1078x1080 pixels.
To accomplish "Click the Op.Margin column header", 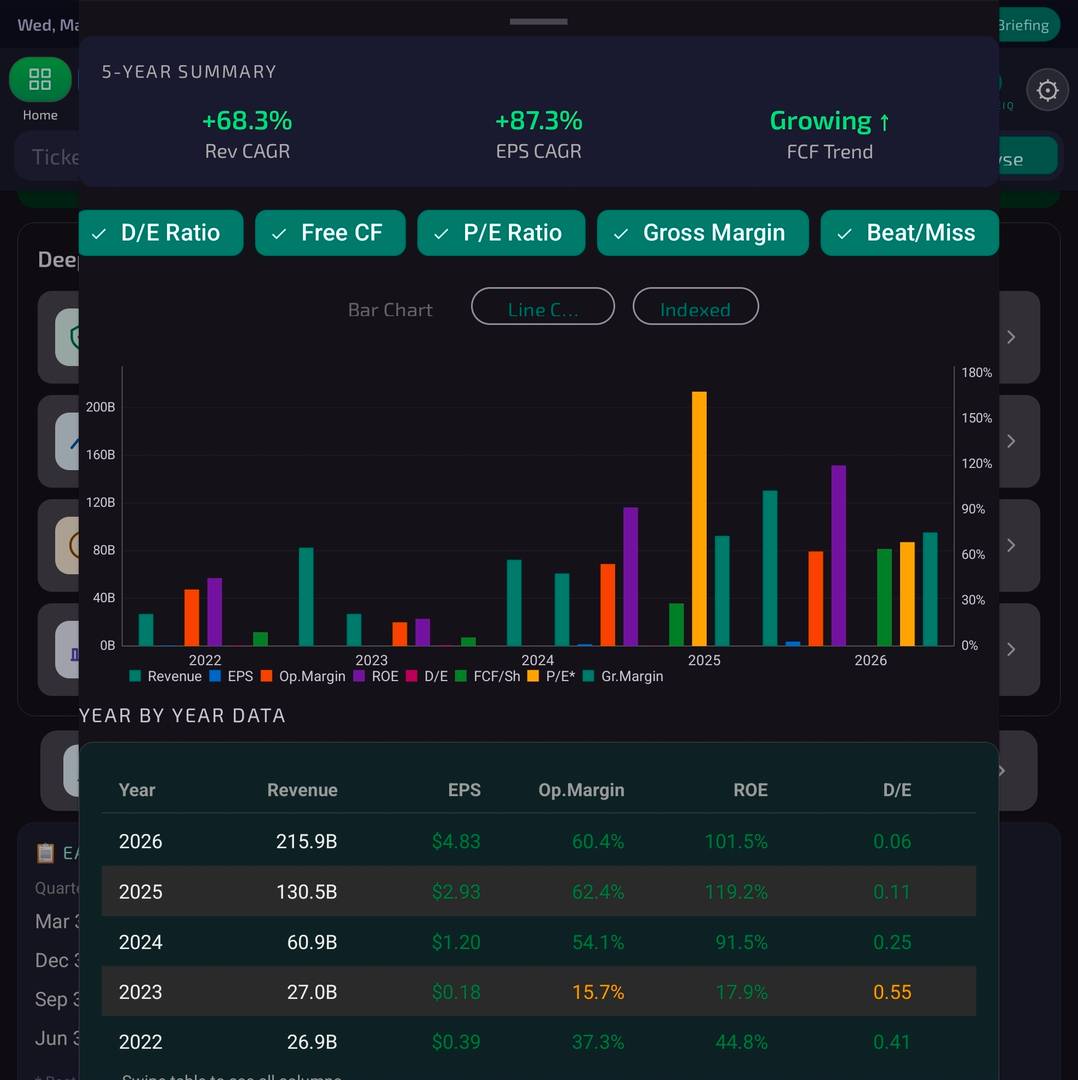I will [581, 790].
